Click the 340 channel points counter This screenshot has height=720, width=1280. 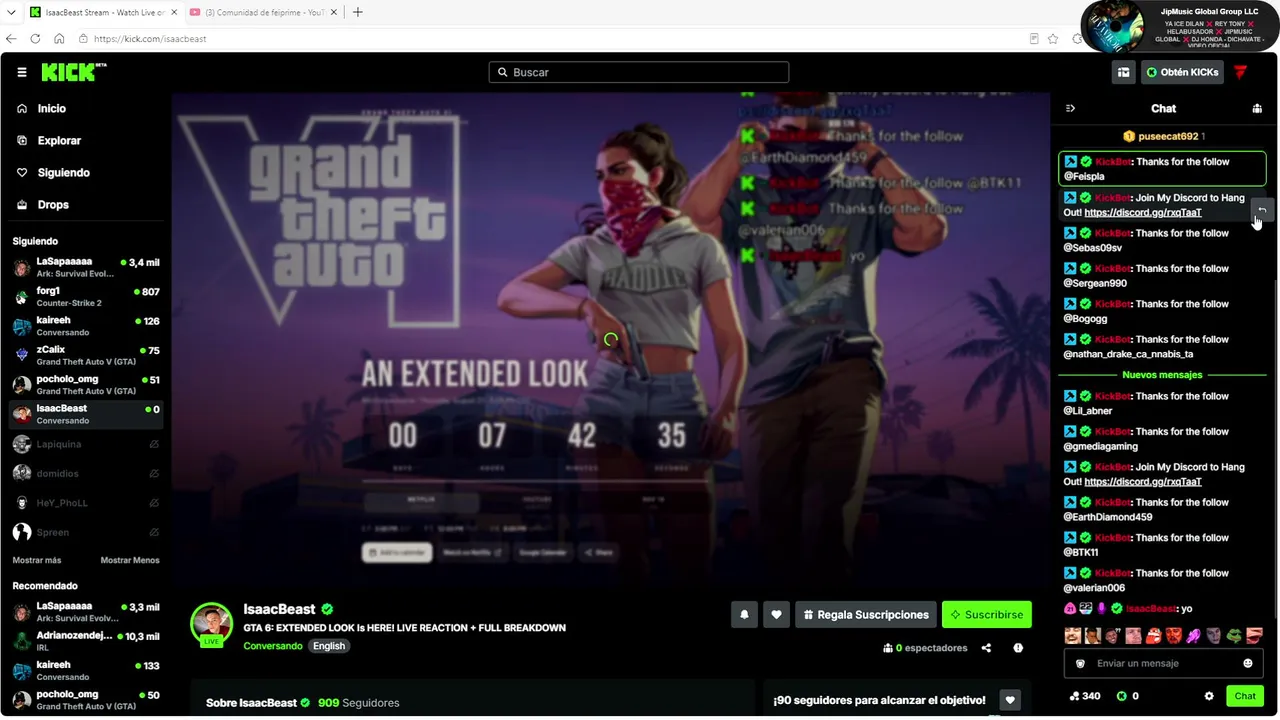pos(1084,696)
